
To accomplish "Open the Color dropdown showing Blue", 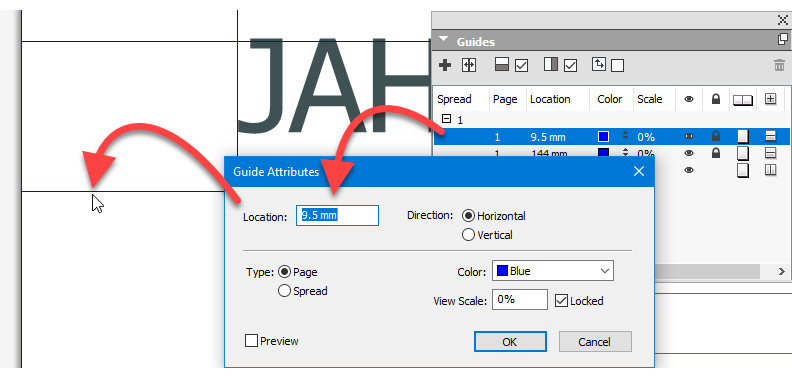I will pyautogui.click(x=553, y=271).
